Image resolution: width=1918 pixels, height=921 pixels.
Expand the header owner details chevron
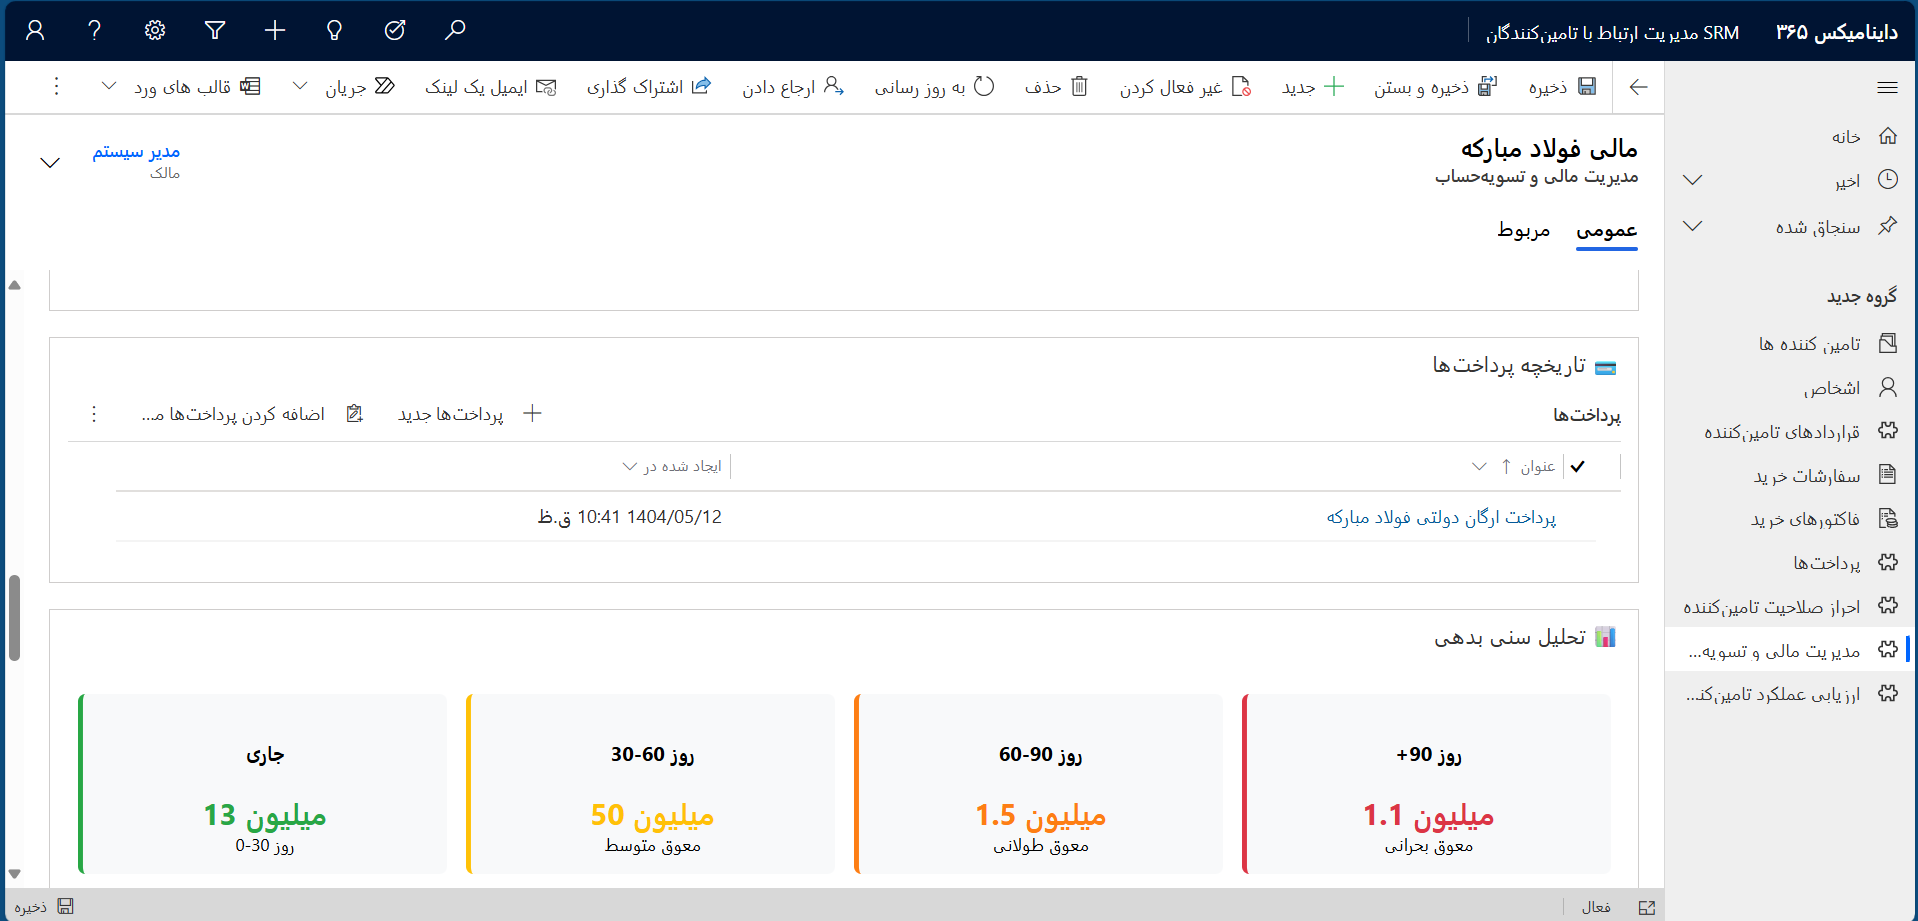point(50,162)
